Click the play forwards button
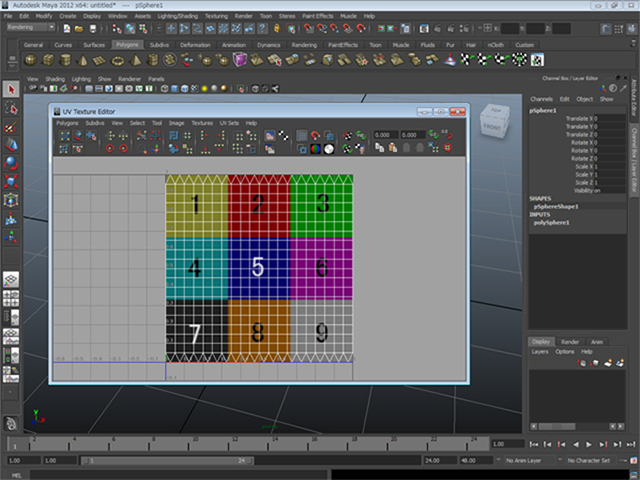 pyautogui.click(x=589, y=444)
